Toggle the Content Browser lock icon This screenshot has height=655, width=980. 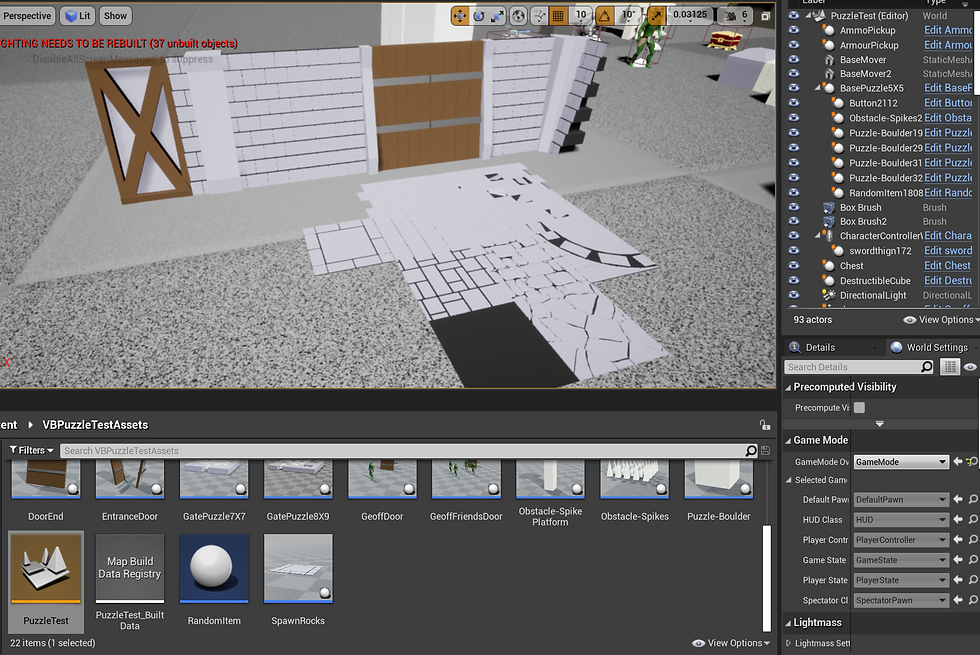pos(764,425)
